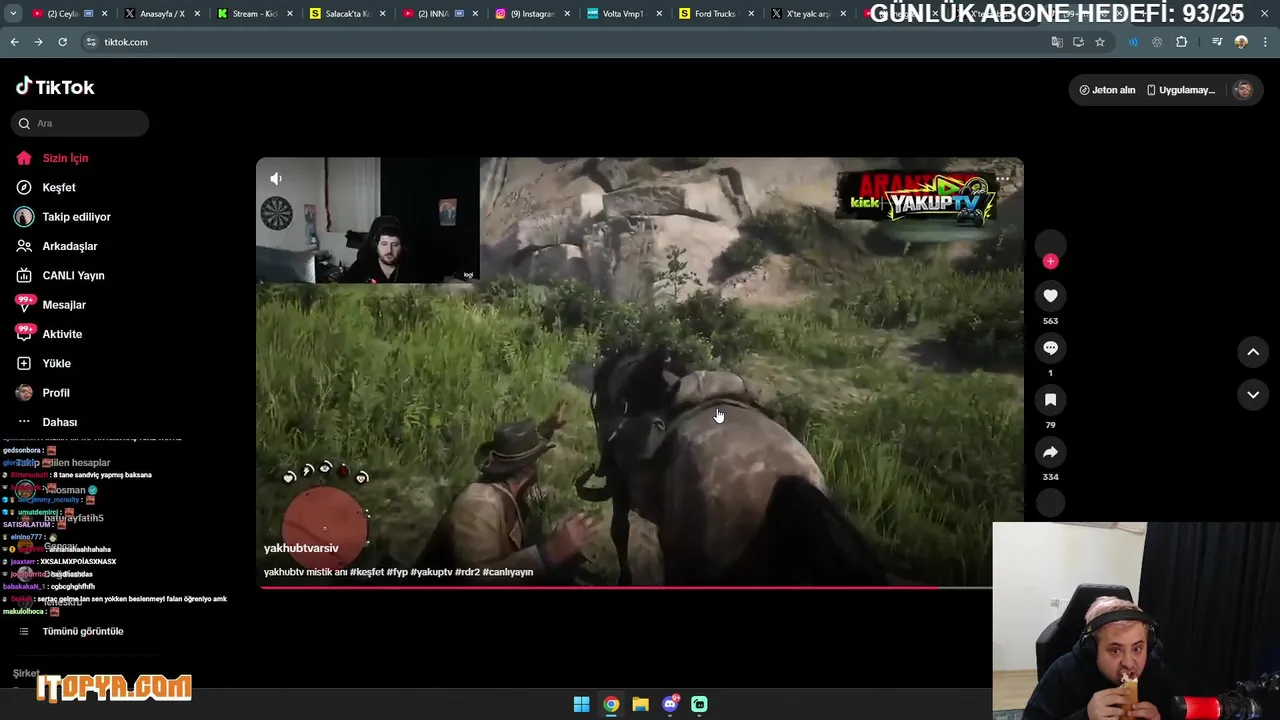
Task: Click Chrome translate page icon
Action: [1057, 42]
